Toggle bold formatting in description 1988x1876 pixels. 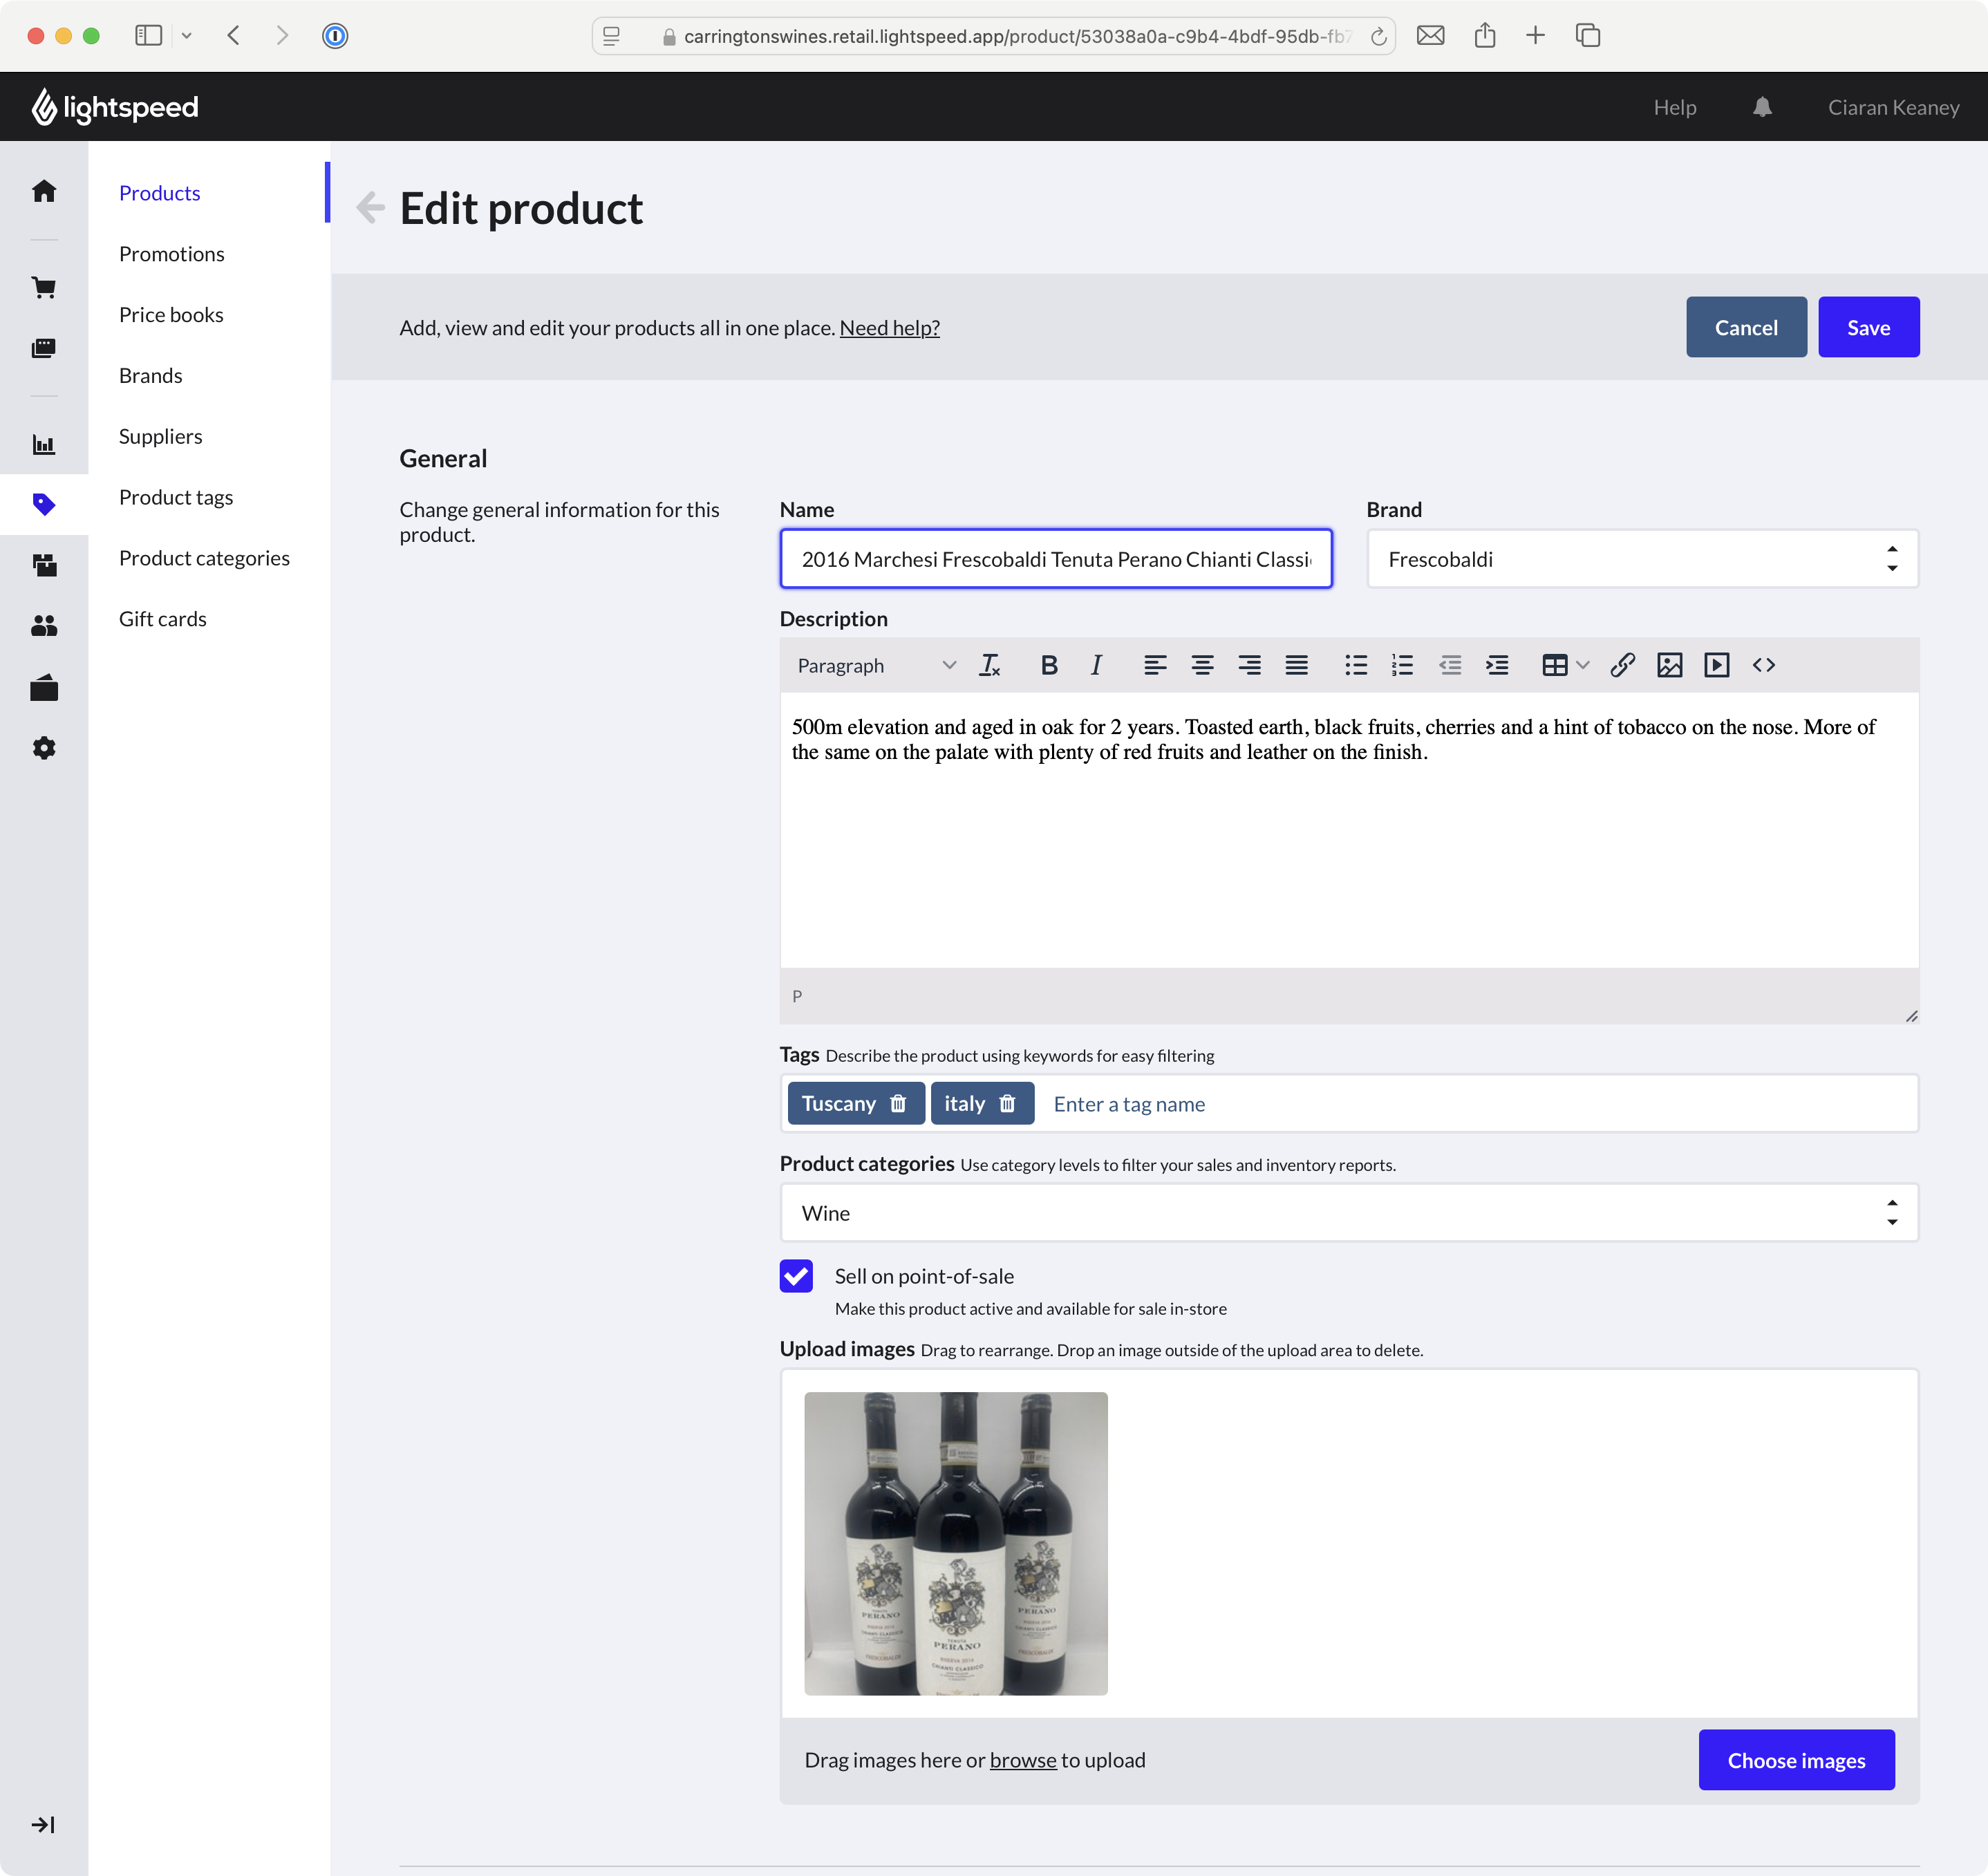[1049, 665]
